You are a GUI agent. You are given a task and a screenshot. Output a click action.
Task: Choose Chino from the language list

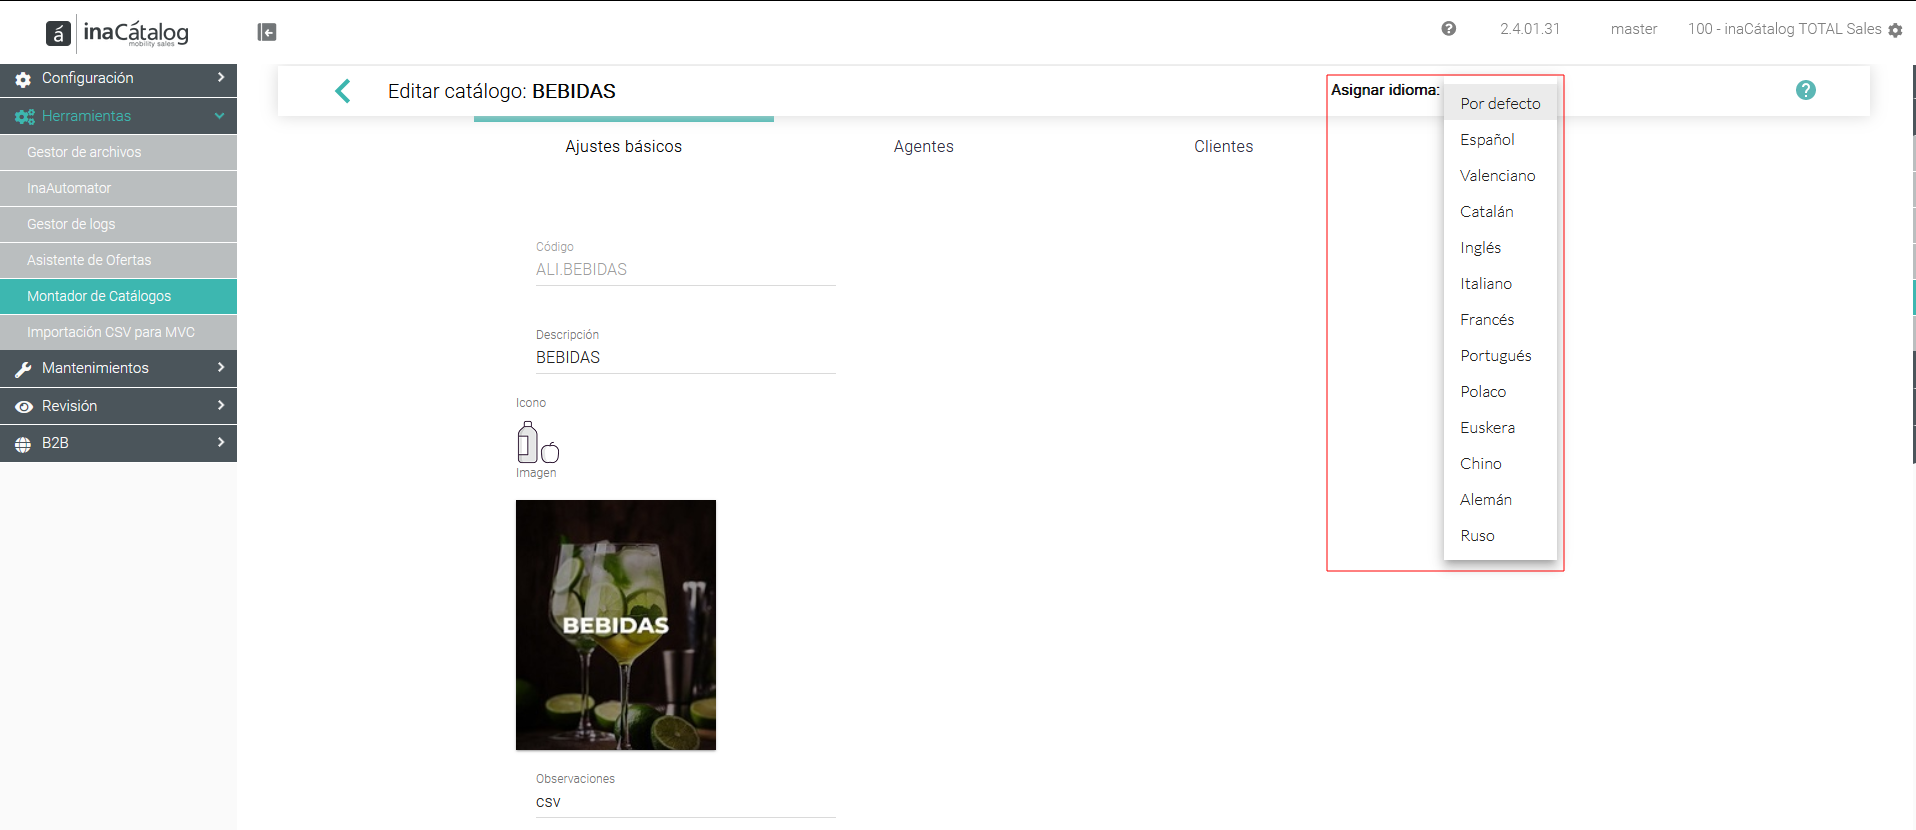click(1500, 463)
